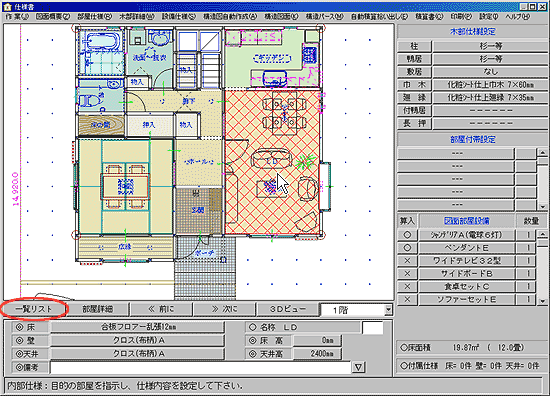
Task: Select the washbasin in 洗面脱衣 room
Action: (x=160, y=37)
